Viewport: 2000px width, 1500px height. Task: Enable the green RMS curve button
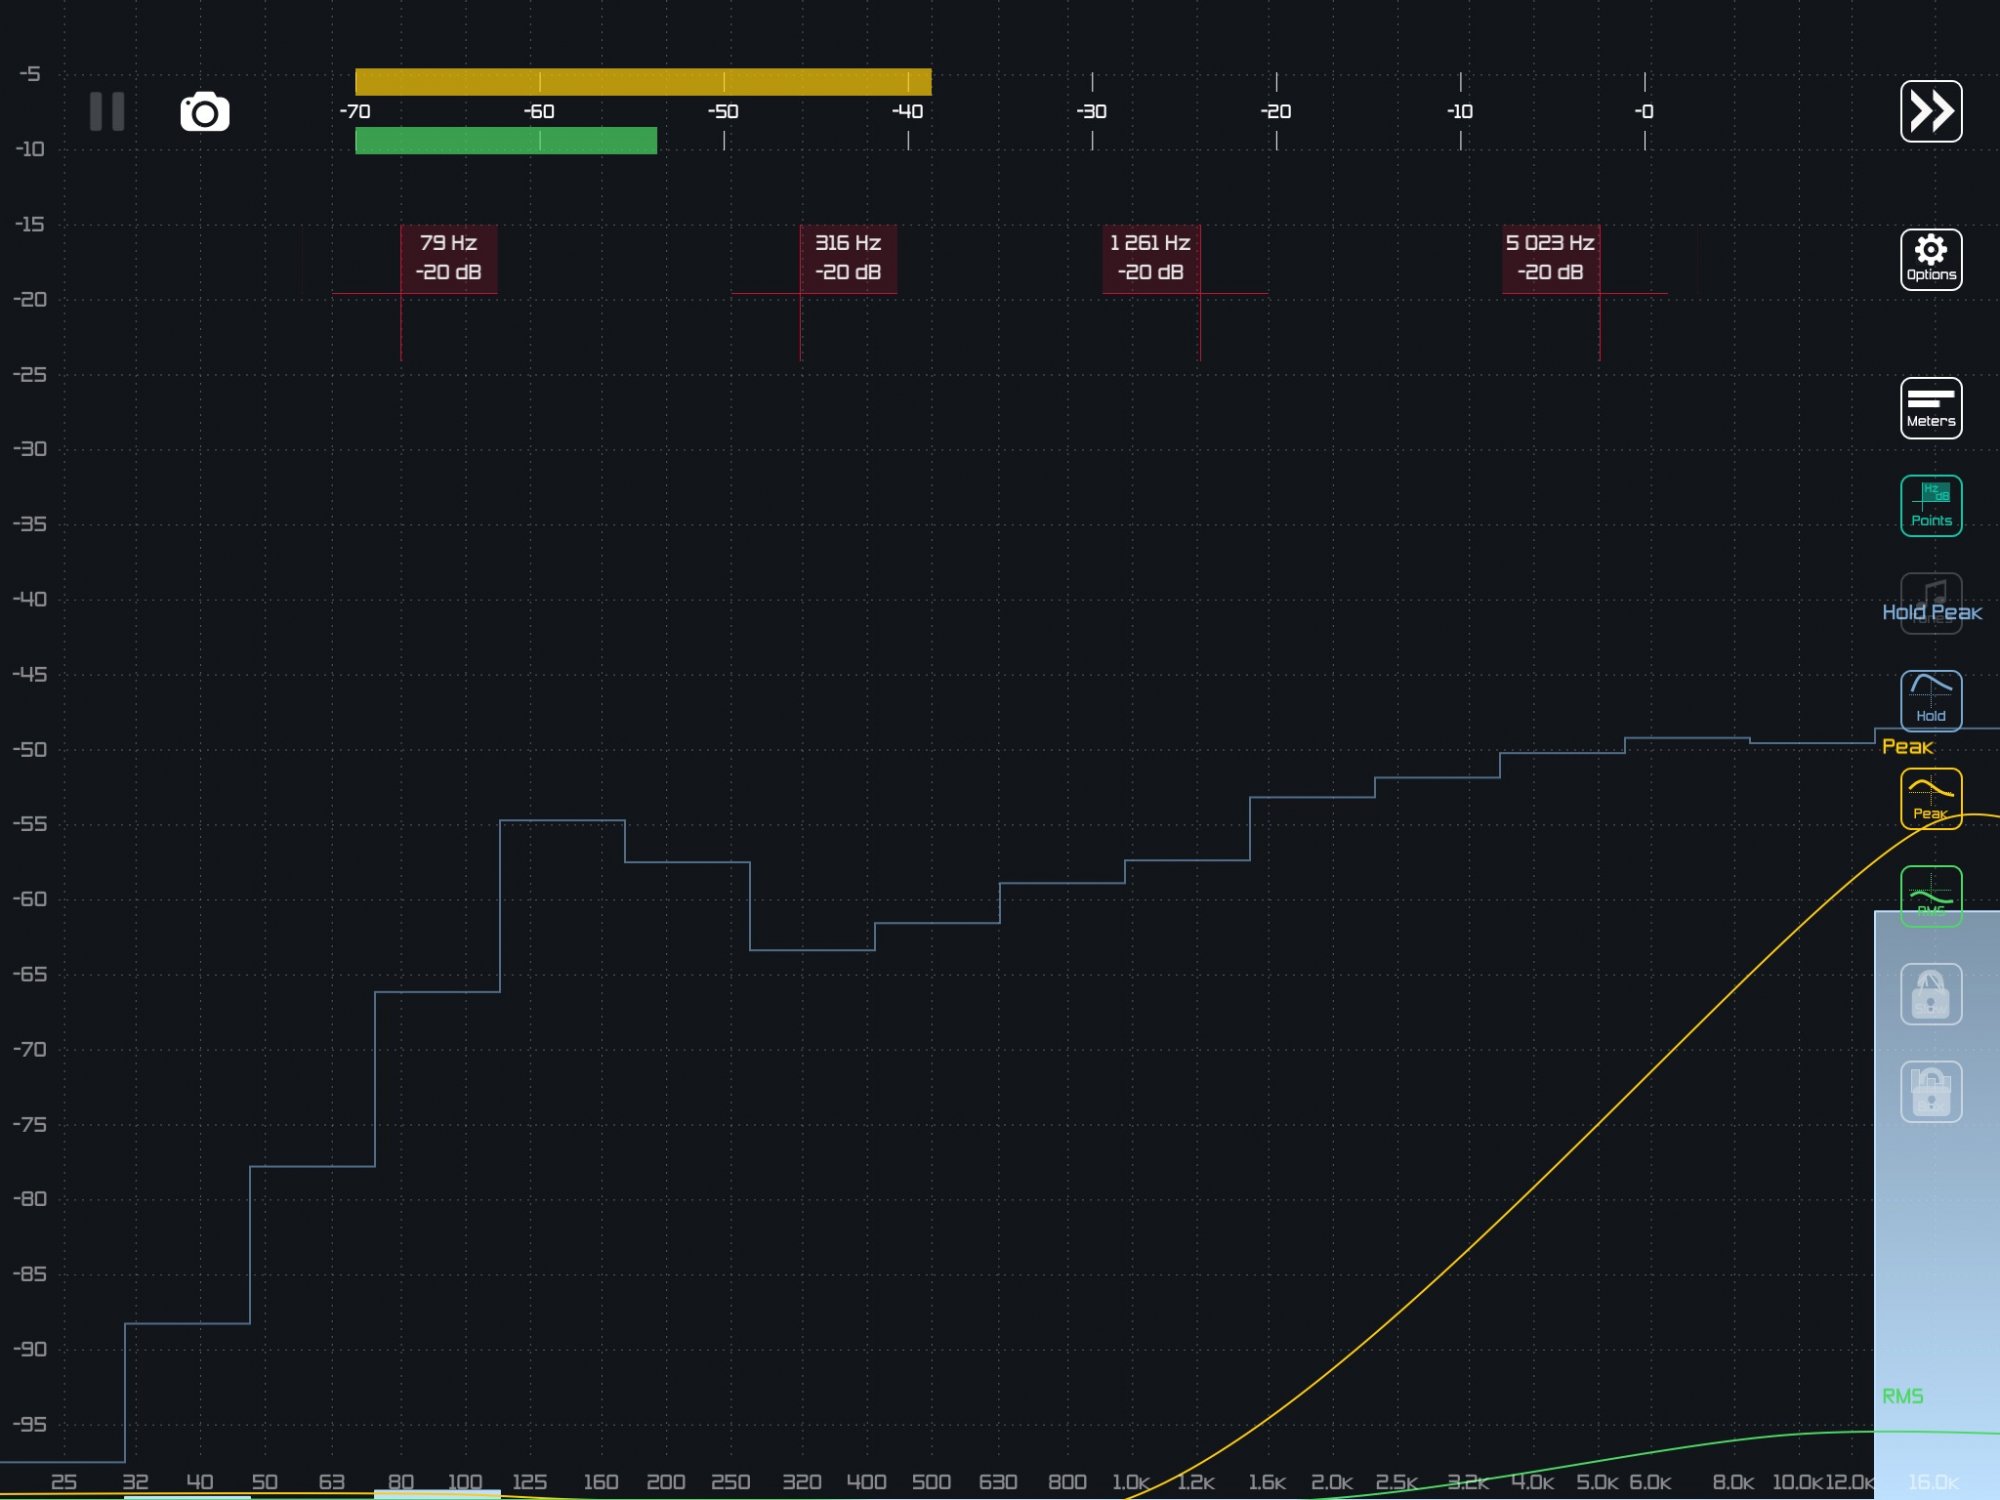point(1930,894)
